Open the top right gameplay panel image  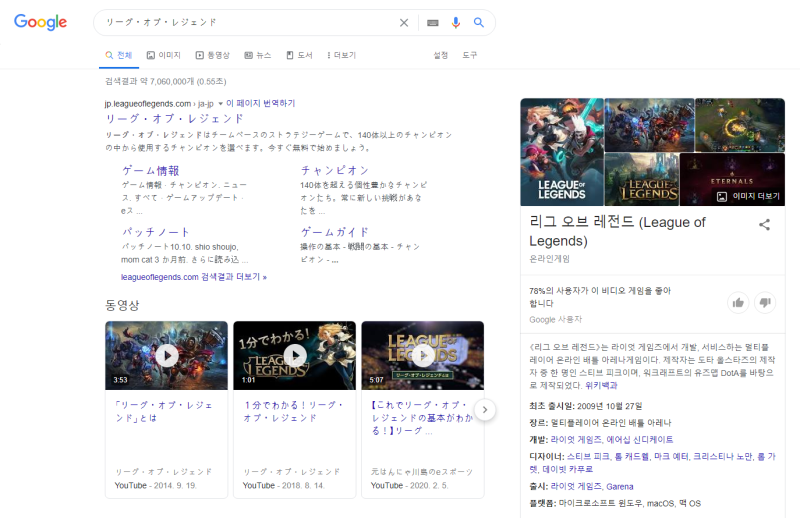(x=740, y=125)
